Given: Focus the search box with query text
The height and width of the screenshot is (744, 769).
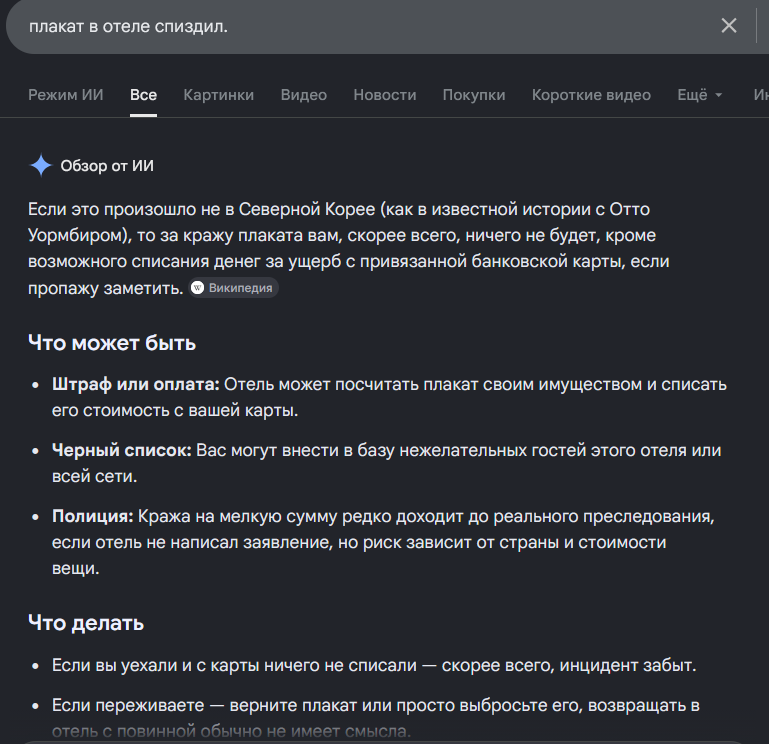Looking at the screenshot, I should tap(363, 26).
